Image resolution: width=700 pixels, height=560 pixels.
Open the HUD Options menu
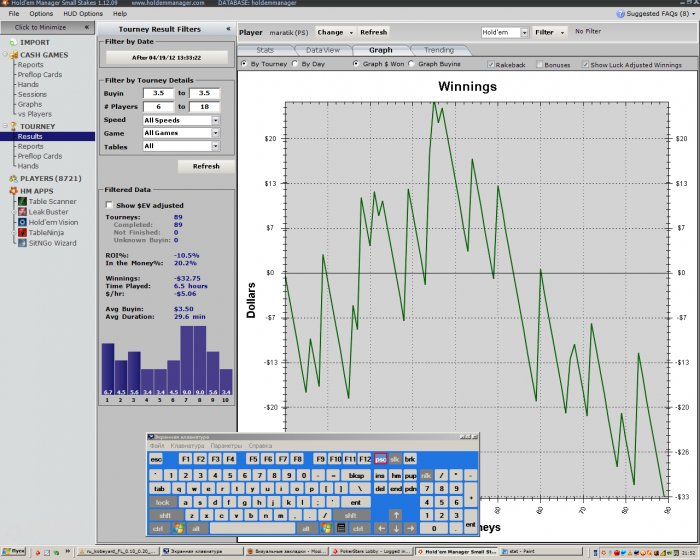[x=82, y=14]
